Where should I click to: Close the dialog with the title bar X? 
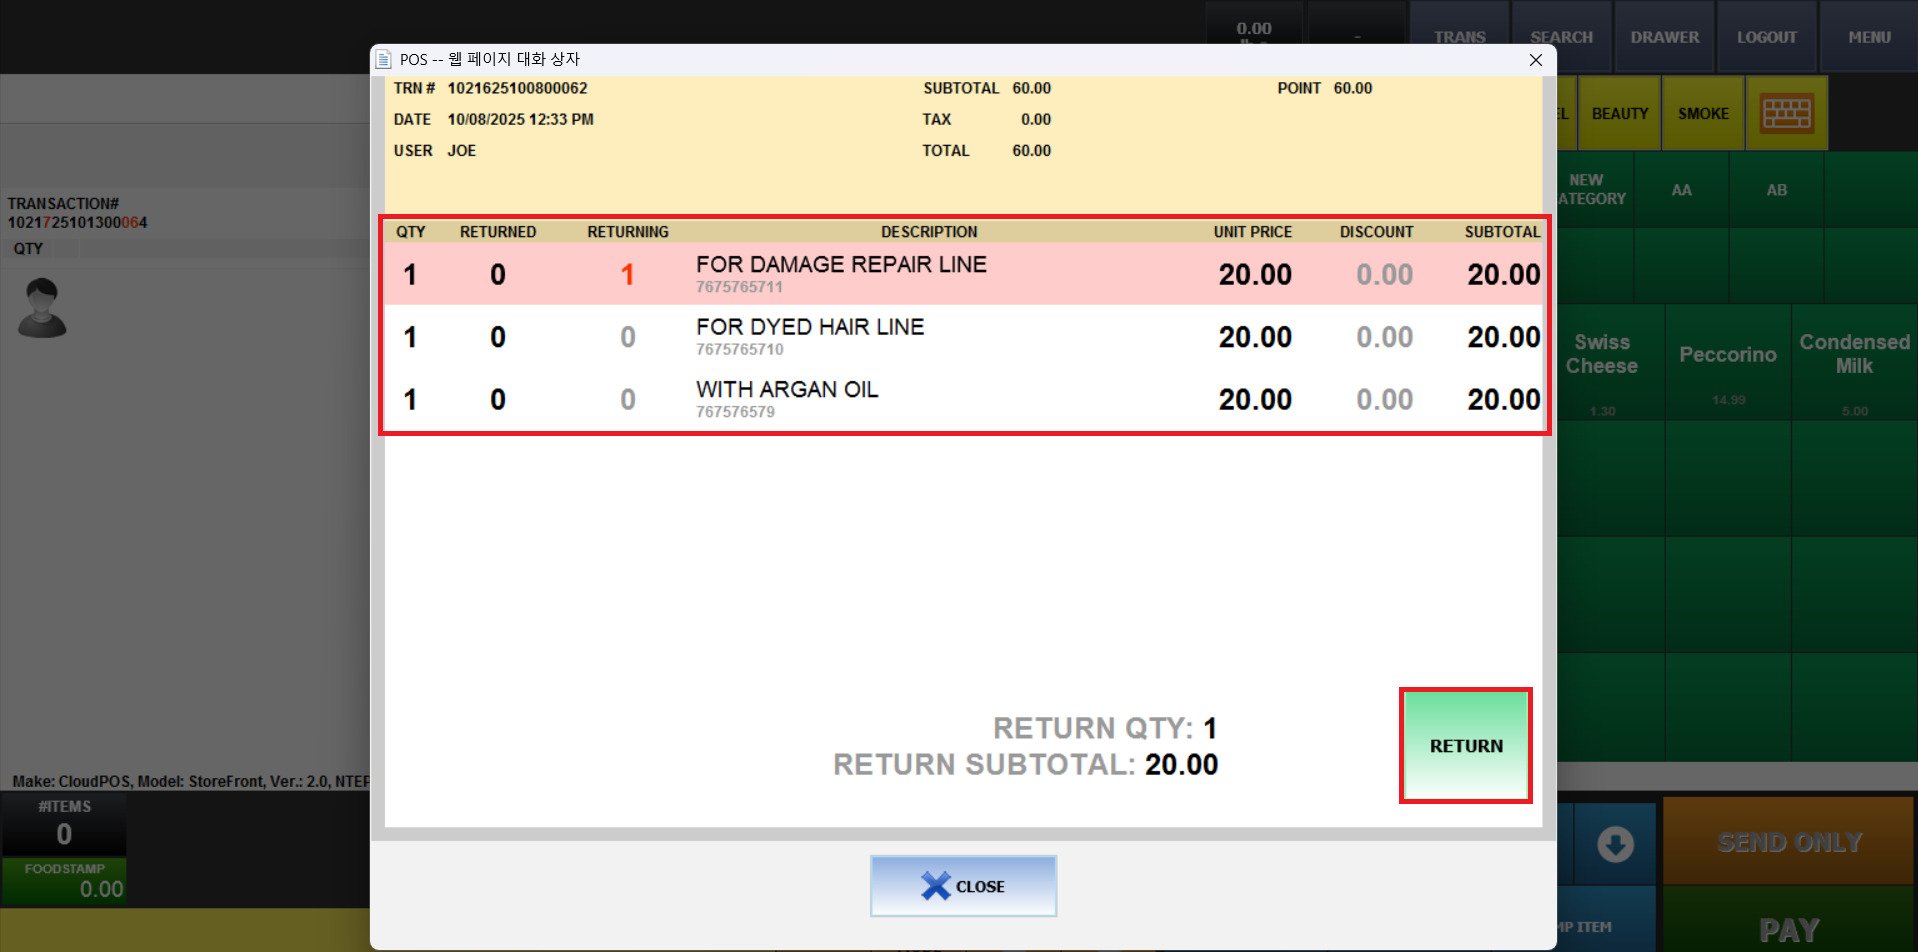1535,60
